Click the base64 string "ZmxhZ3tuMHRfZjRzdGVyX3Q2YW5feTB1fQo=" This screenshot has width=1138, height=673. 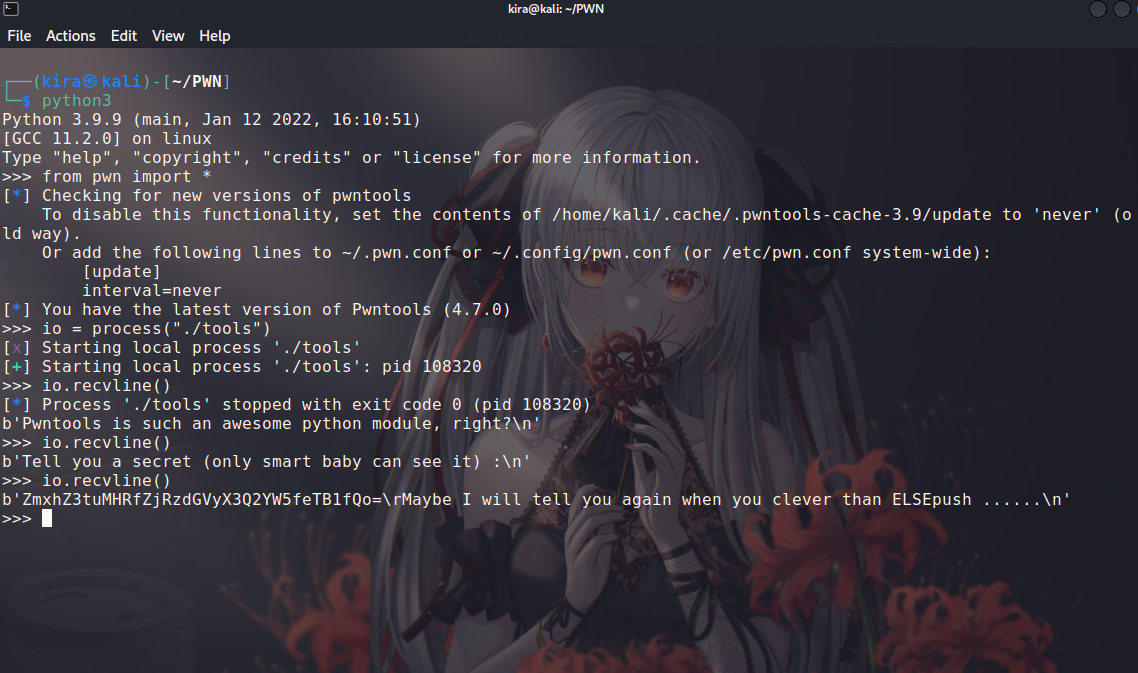coord(202,499)
